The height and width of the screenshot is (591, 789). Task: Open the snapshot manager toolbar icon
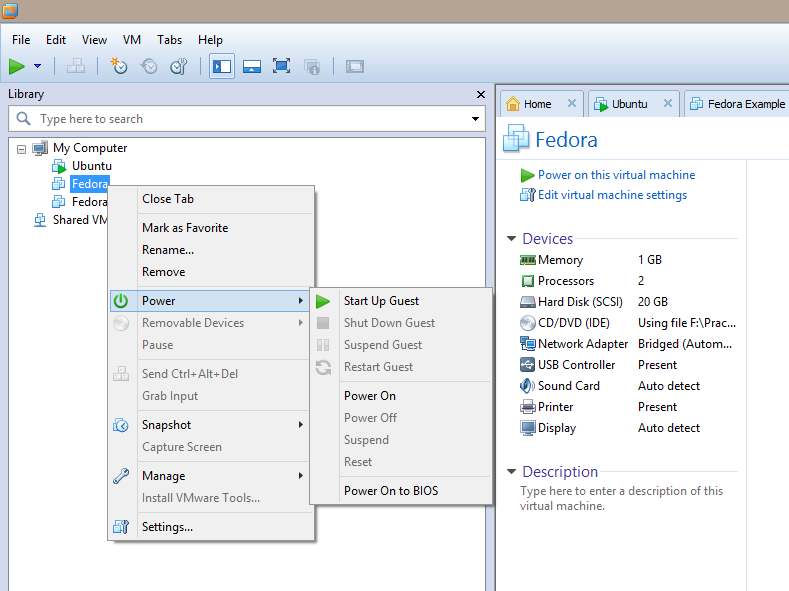[x=179, y=66]
